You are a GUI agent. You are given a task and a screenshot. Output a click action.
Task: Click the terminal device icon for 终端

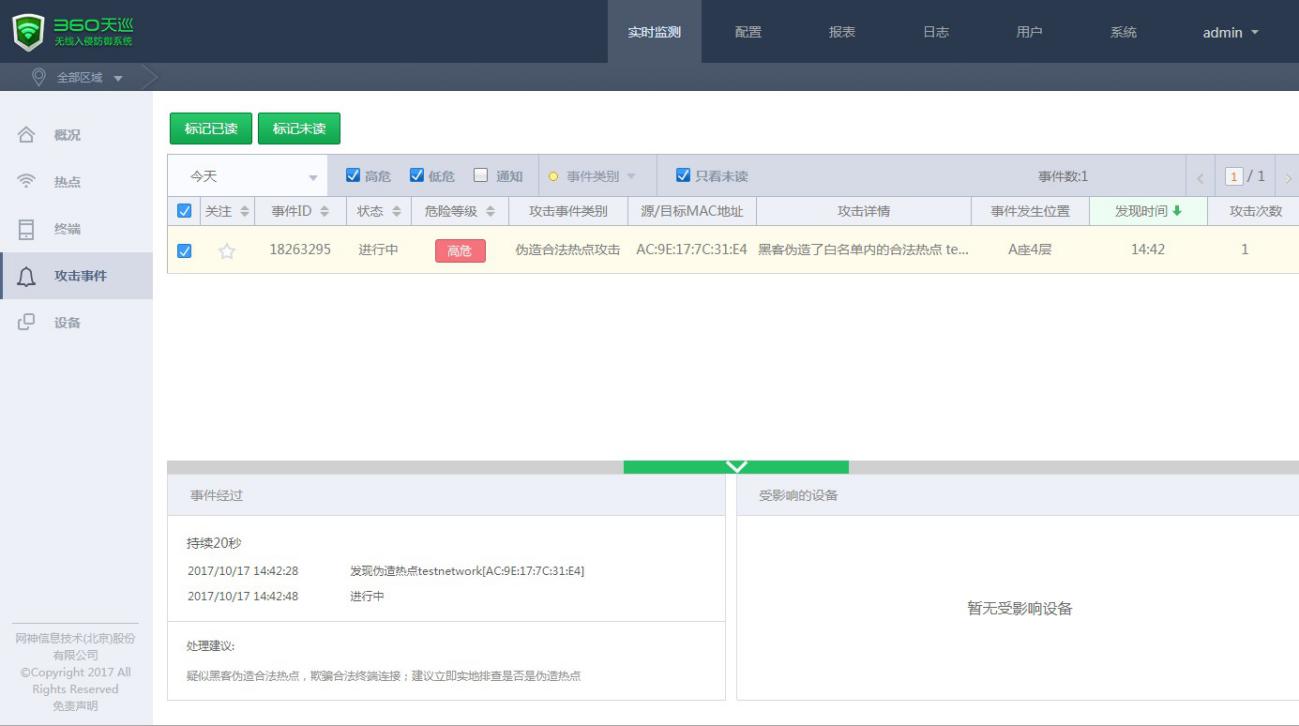point(27,229)
